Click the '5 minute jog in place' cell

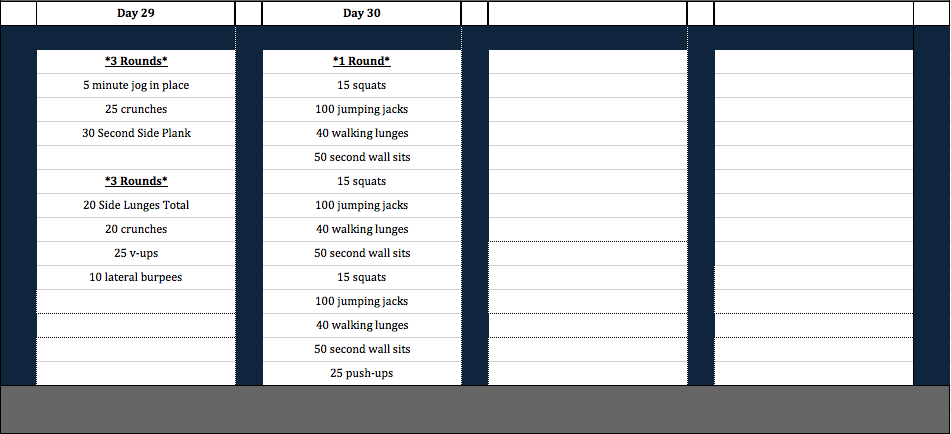(136, 85)
